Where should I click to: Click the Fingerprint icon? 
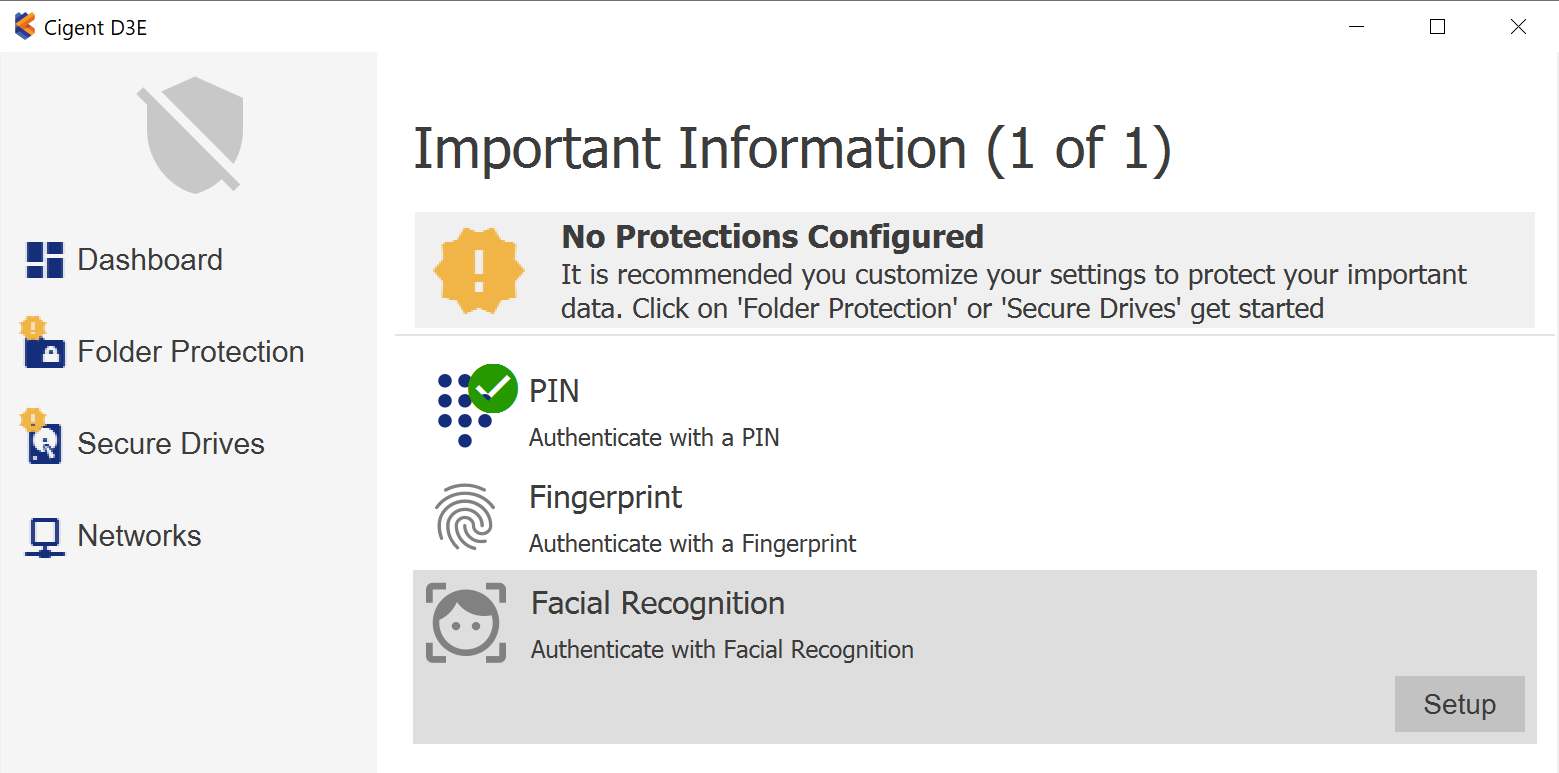click(x=465, y=517)
